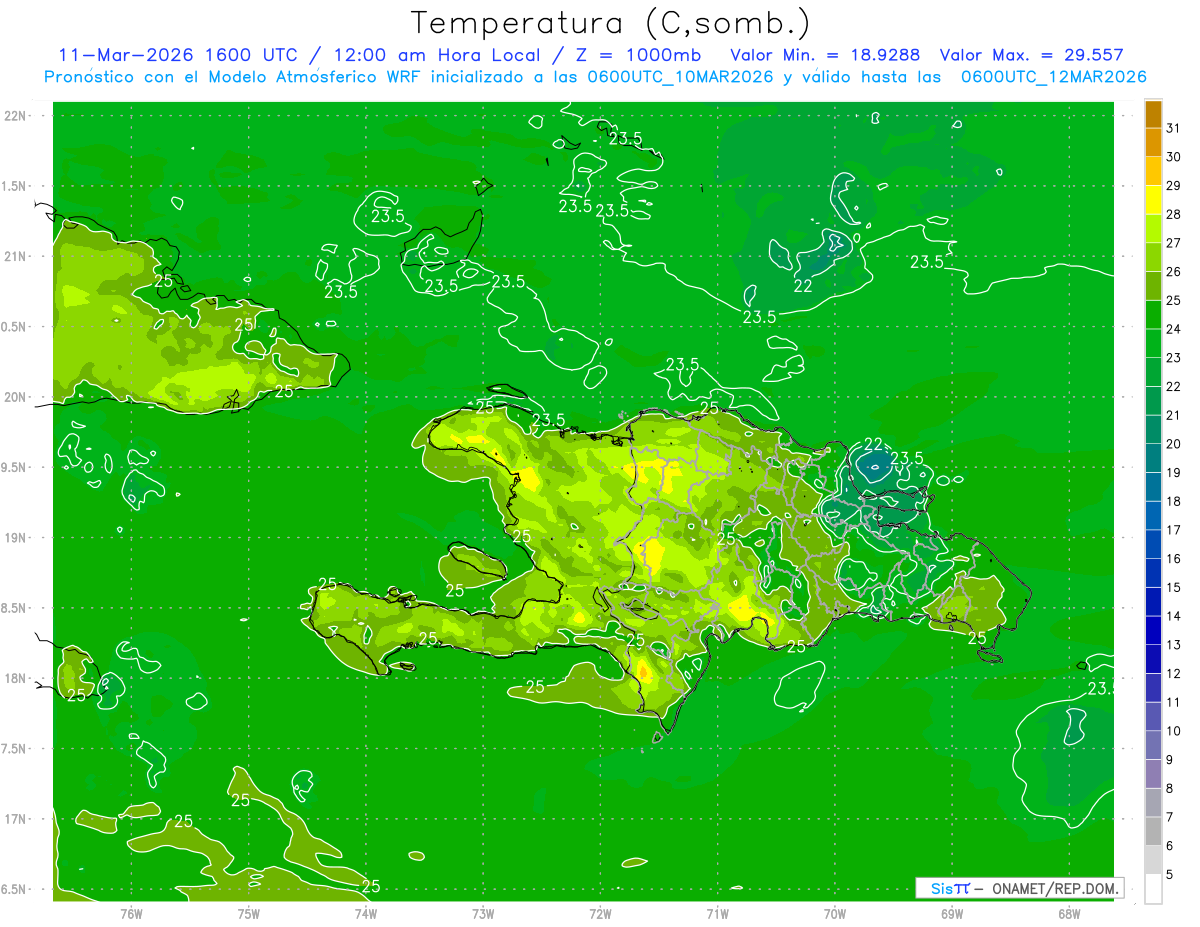Click the "76W" longitude label
1200x927 pixels.
coord(131,914)
